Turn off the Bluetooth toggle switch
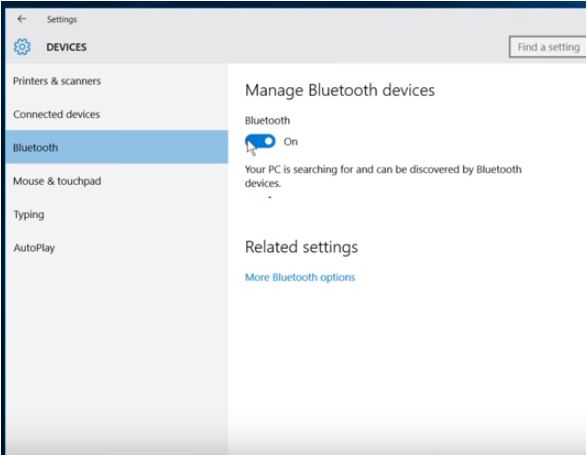This screenshot has height=456, width=587. [260, 142]
